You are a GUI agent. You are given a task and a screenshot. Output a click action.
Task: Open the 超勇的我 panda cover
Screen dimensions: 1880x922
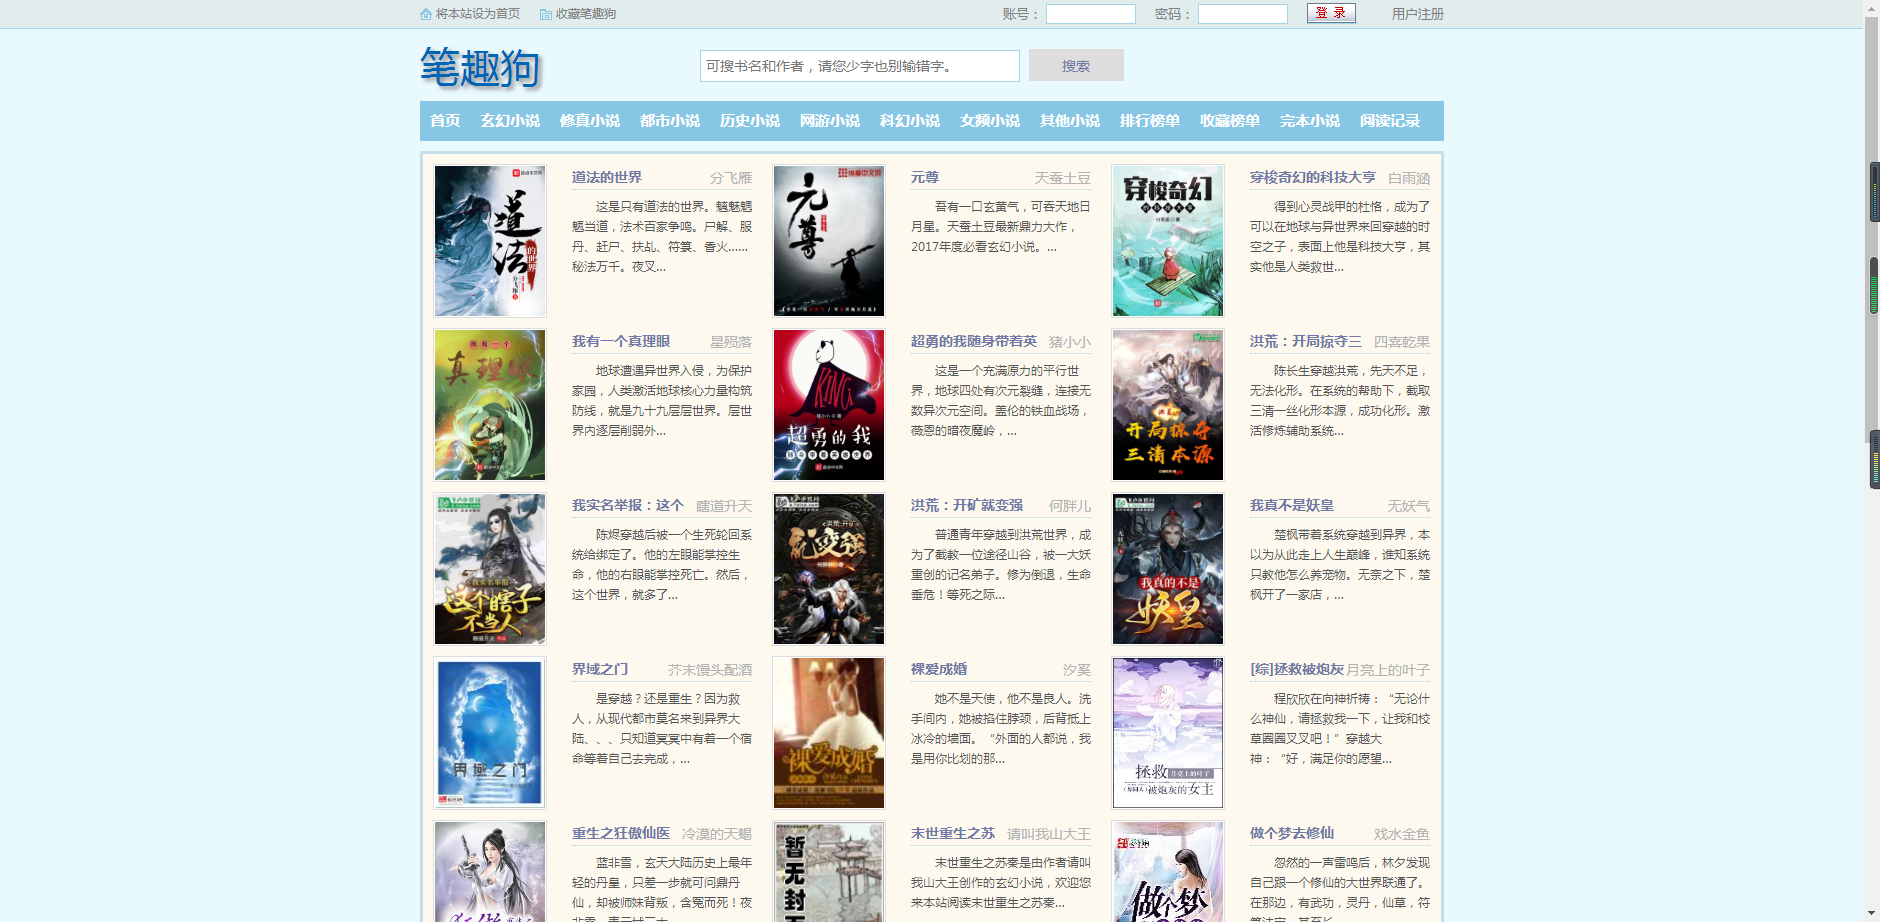pos(829,405)
